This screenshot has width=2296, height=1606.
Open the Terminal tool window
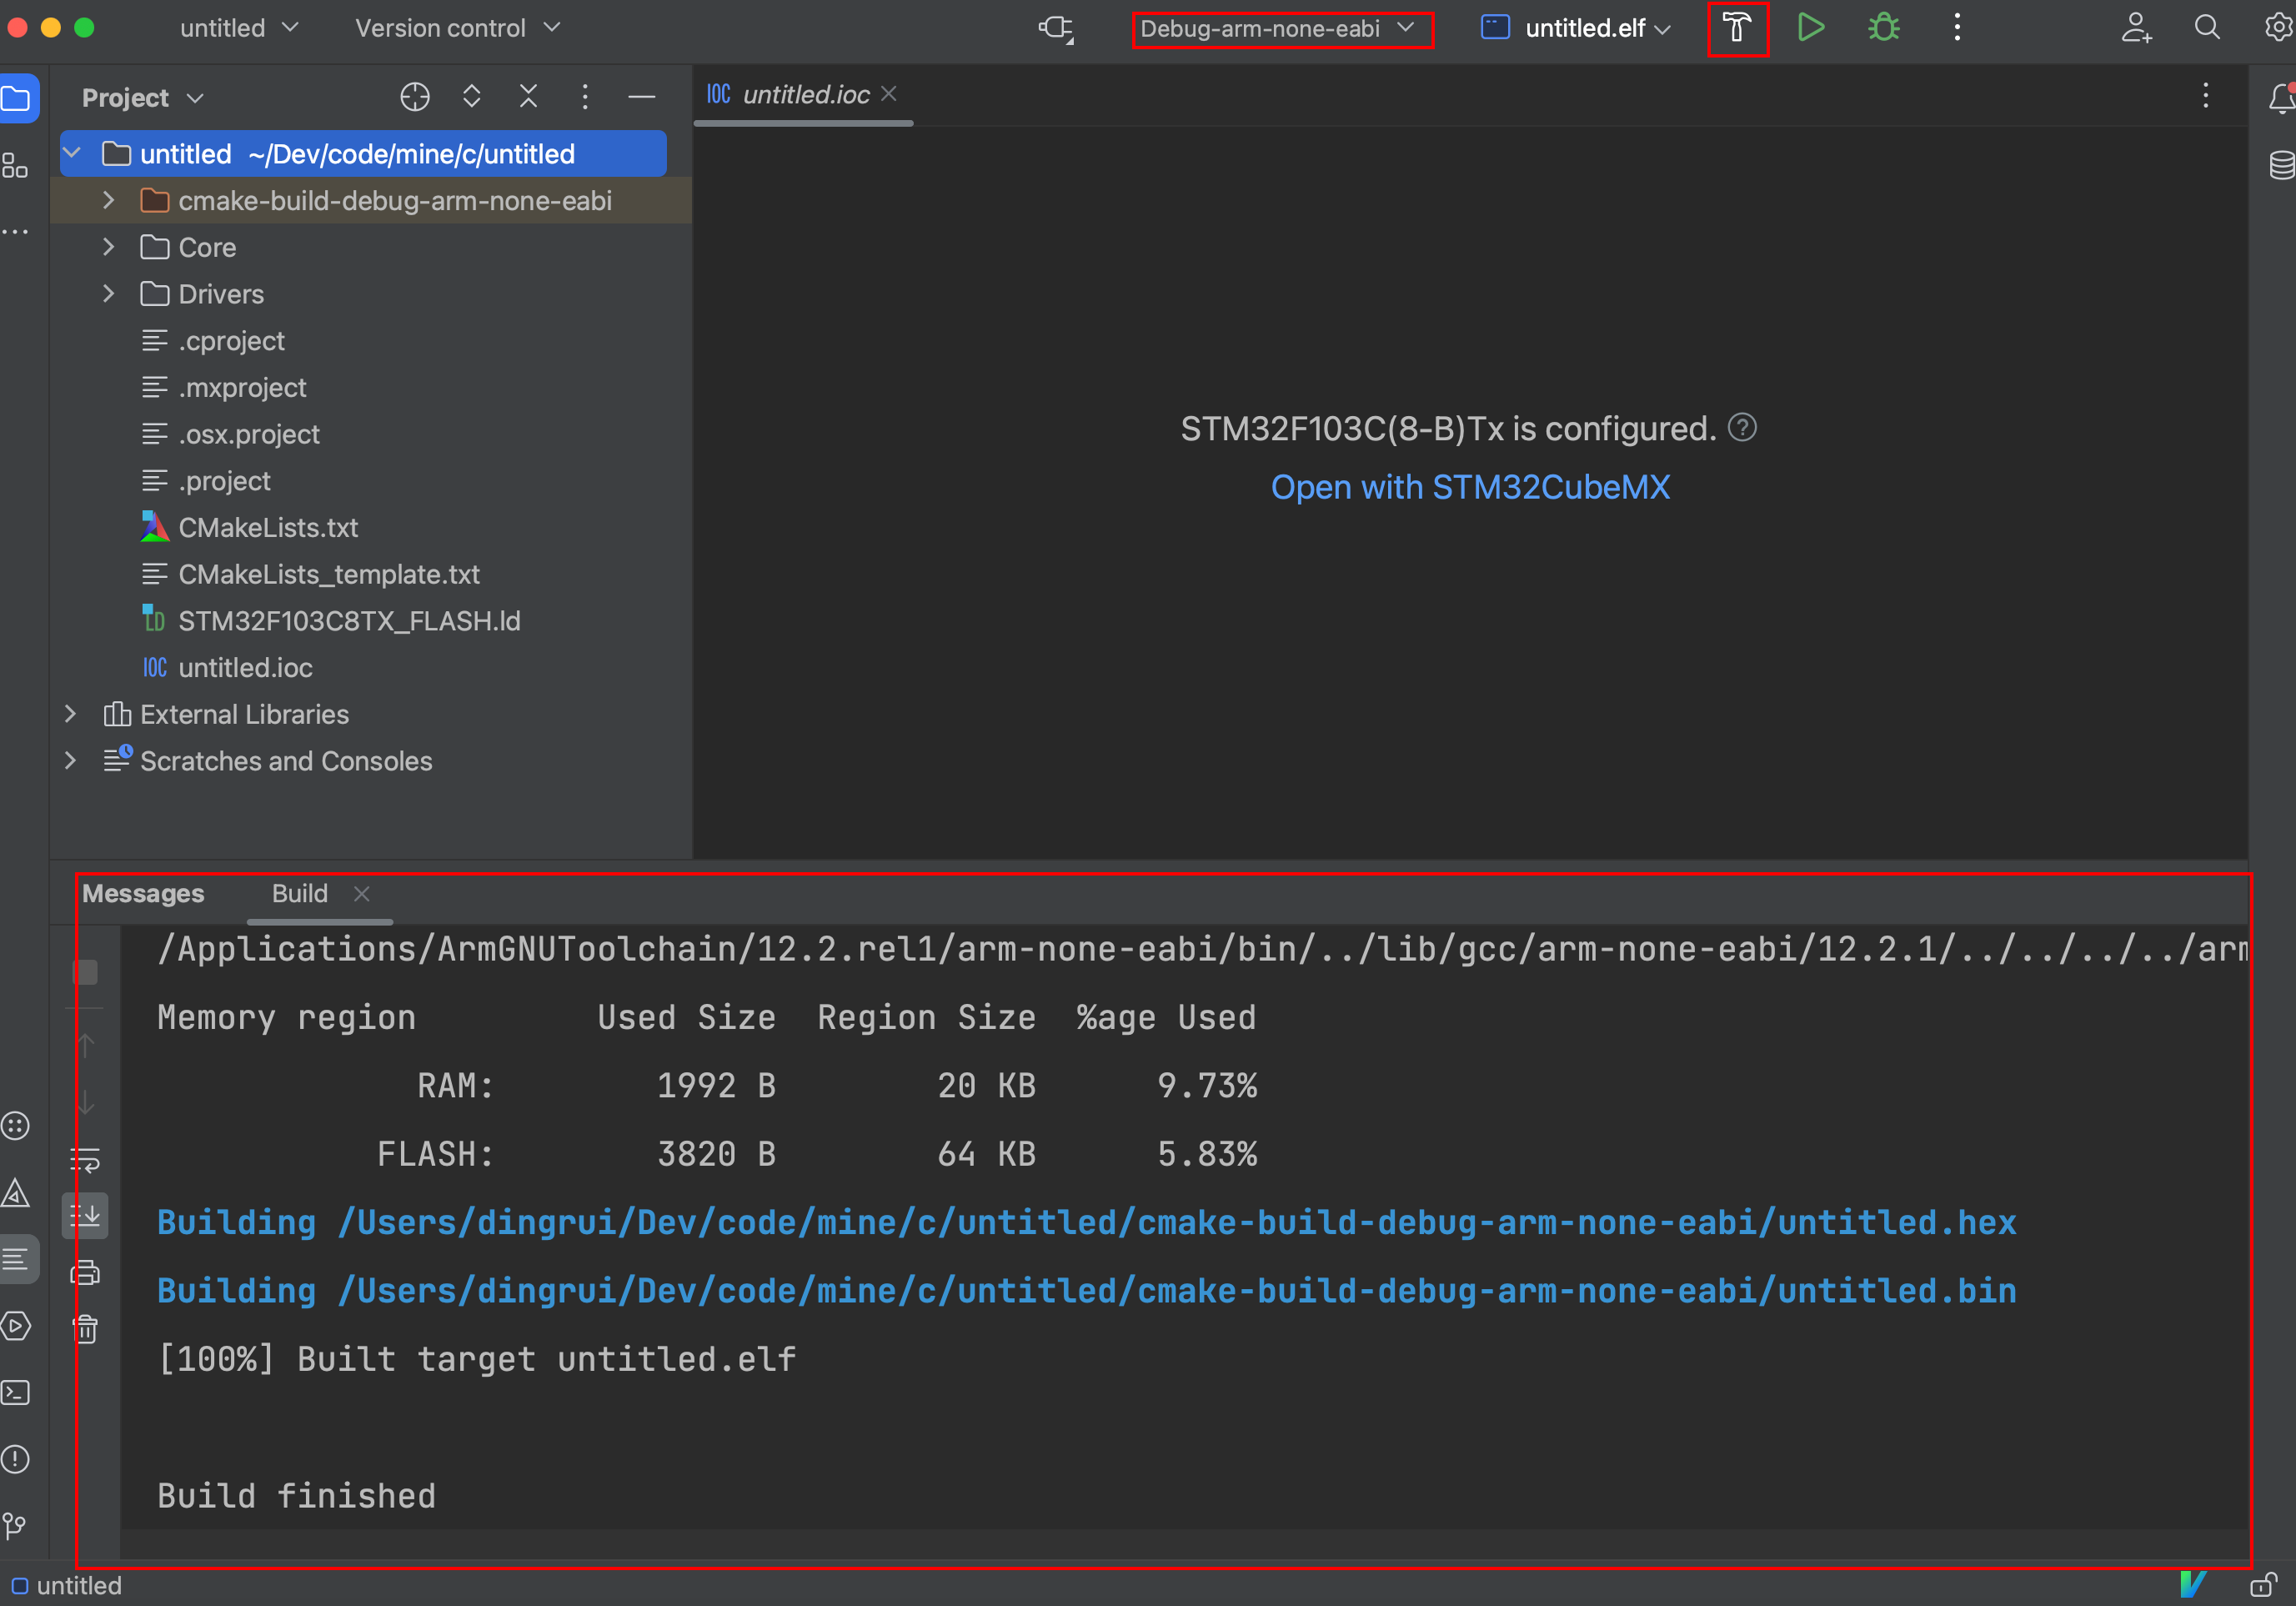[16, 1392]
